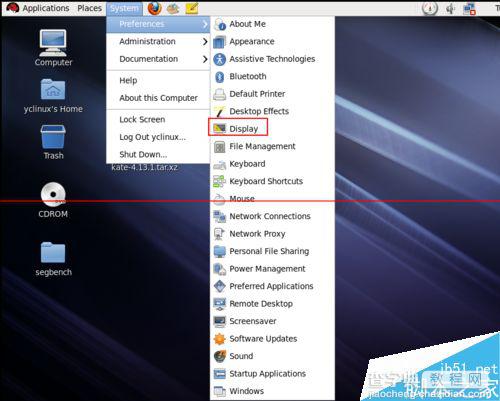
Task: Open the Applications menu
Action: click(x=38, y=8)
